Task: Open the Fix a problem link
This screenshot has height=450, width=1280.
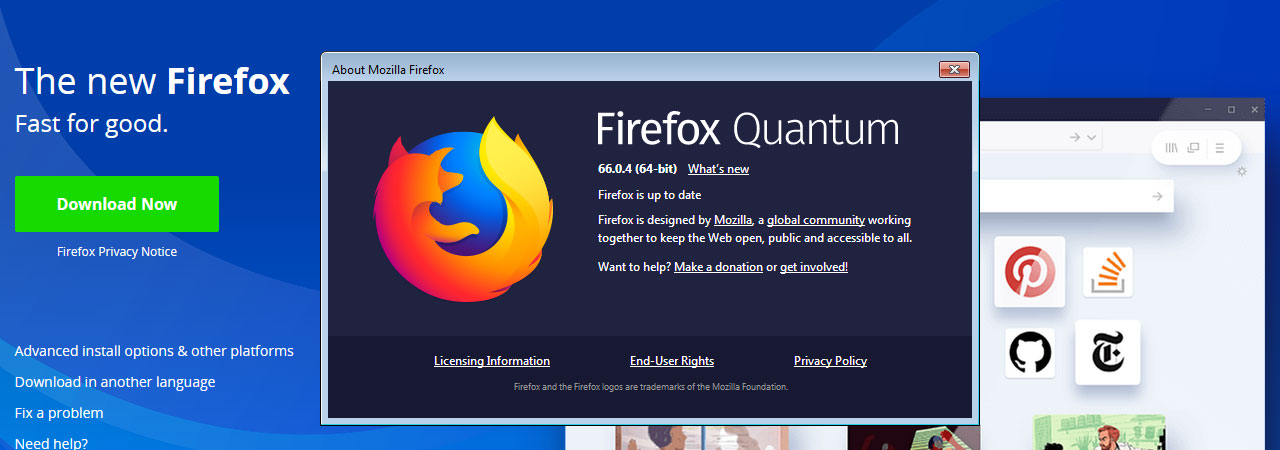Action: (x=59, y=413)
